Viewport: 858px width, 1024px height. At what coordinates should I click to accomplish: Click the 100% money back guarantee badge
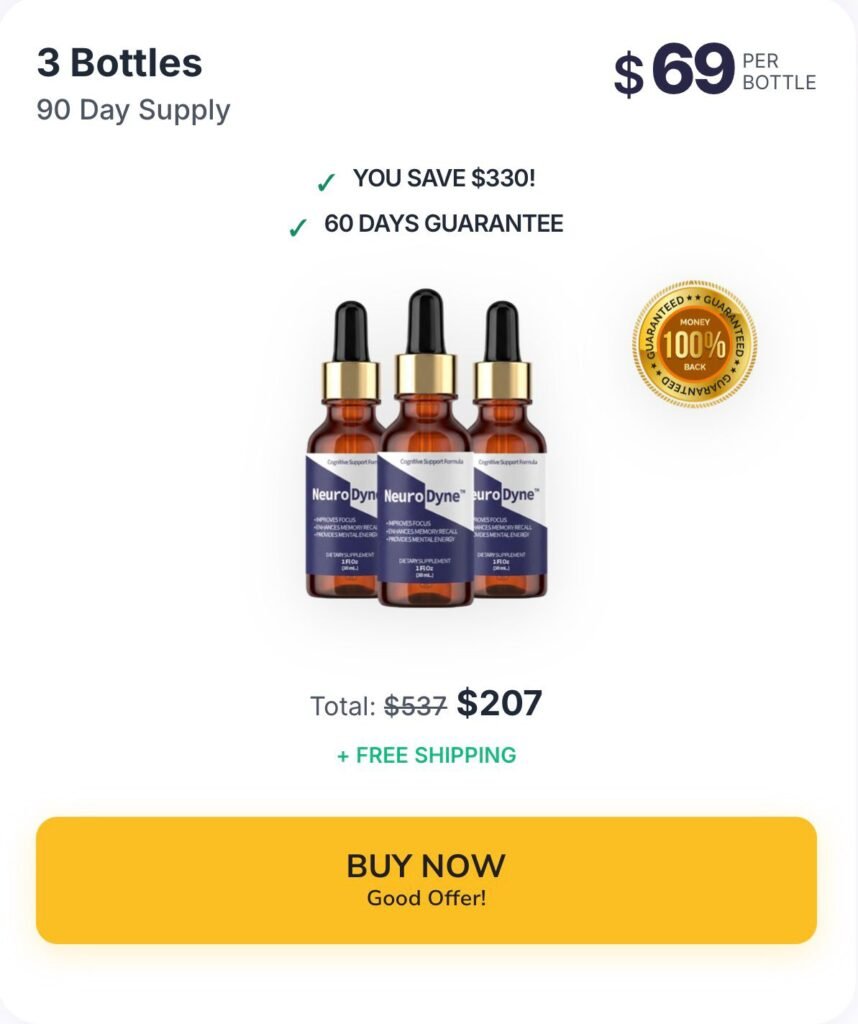coord(695,344)
